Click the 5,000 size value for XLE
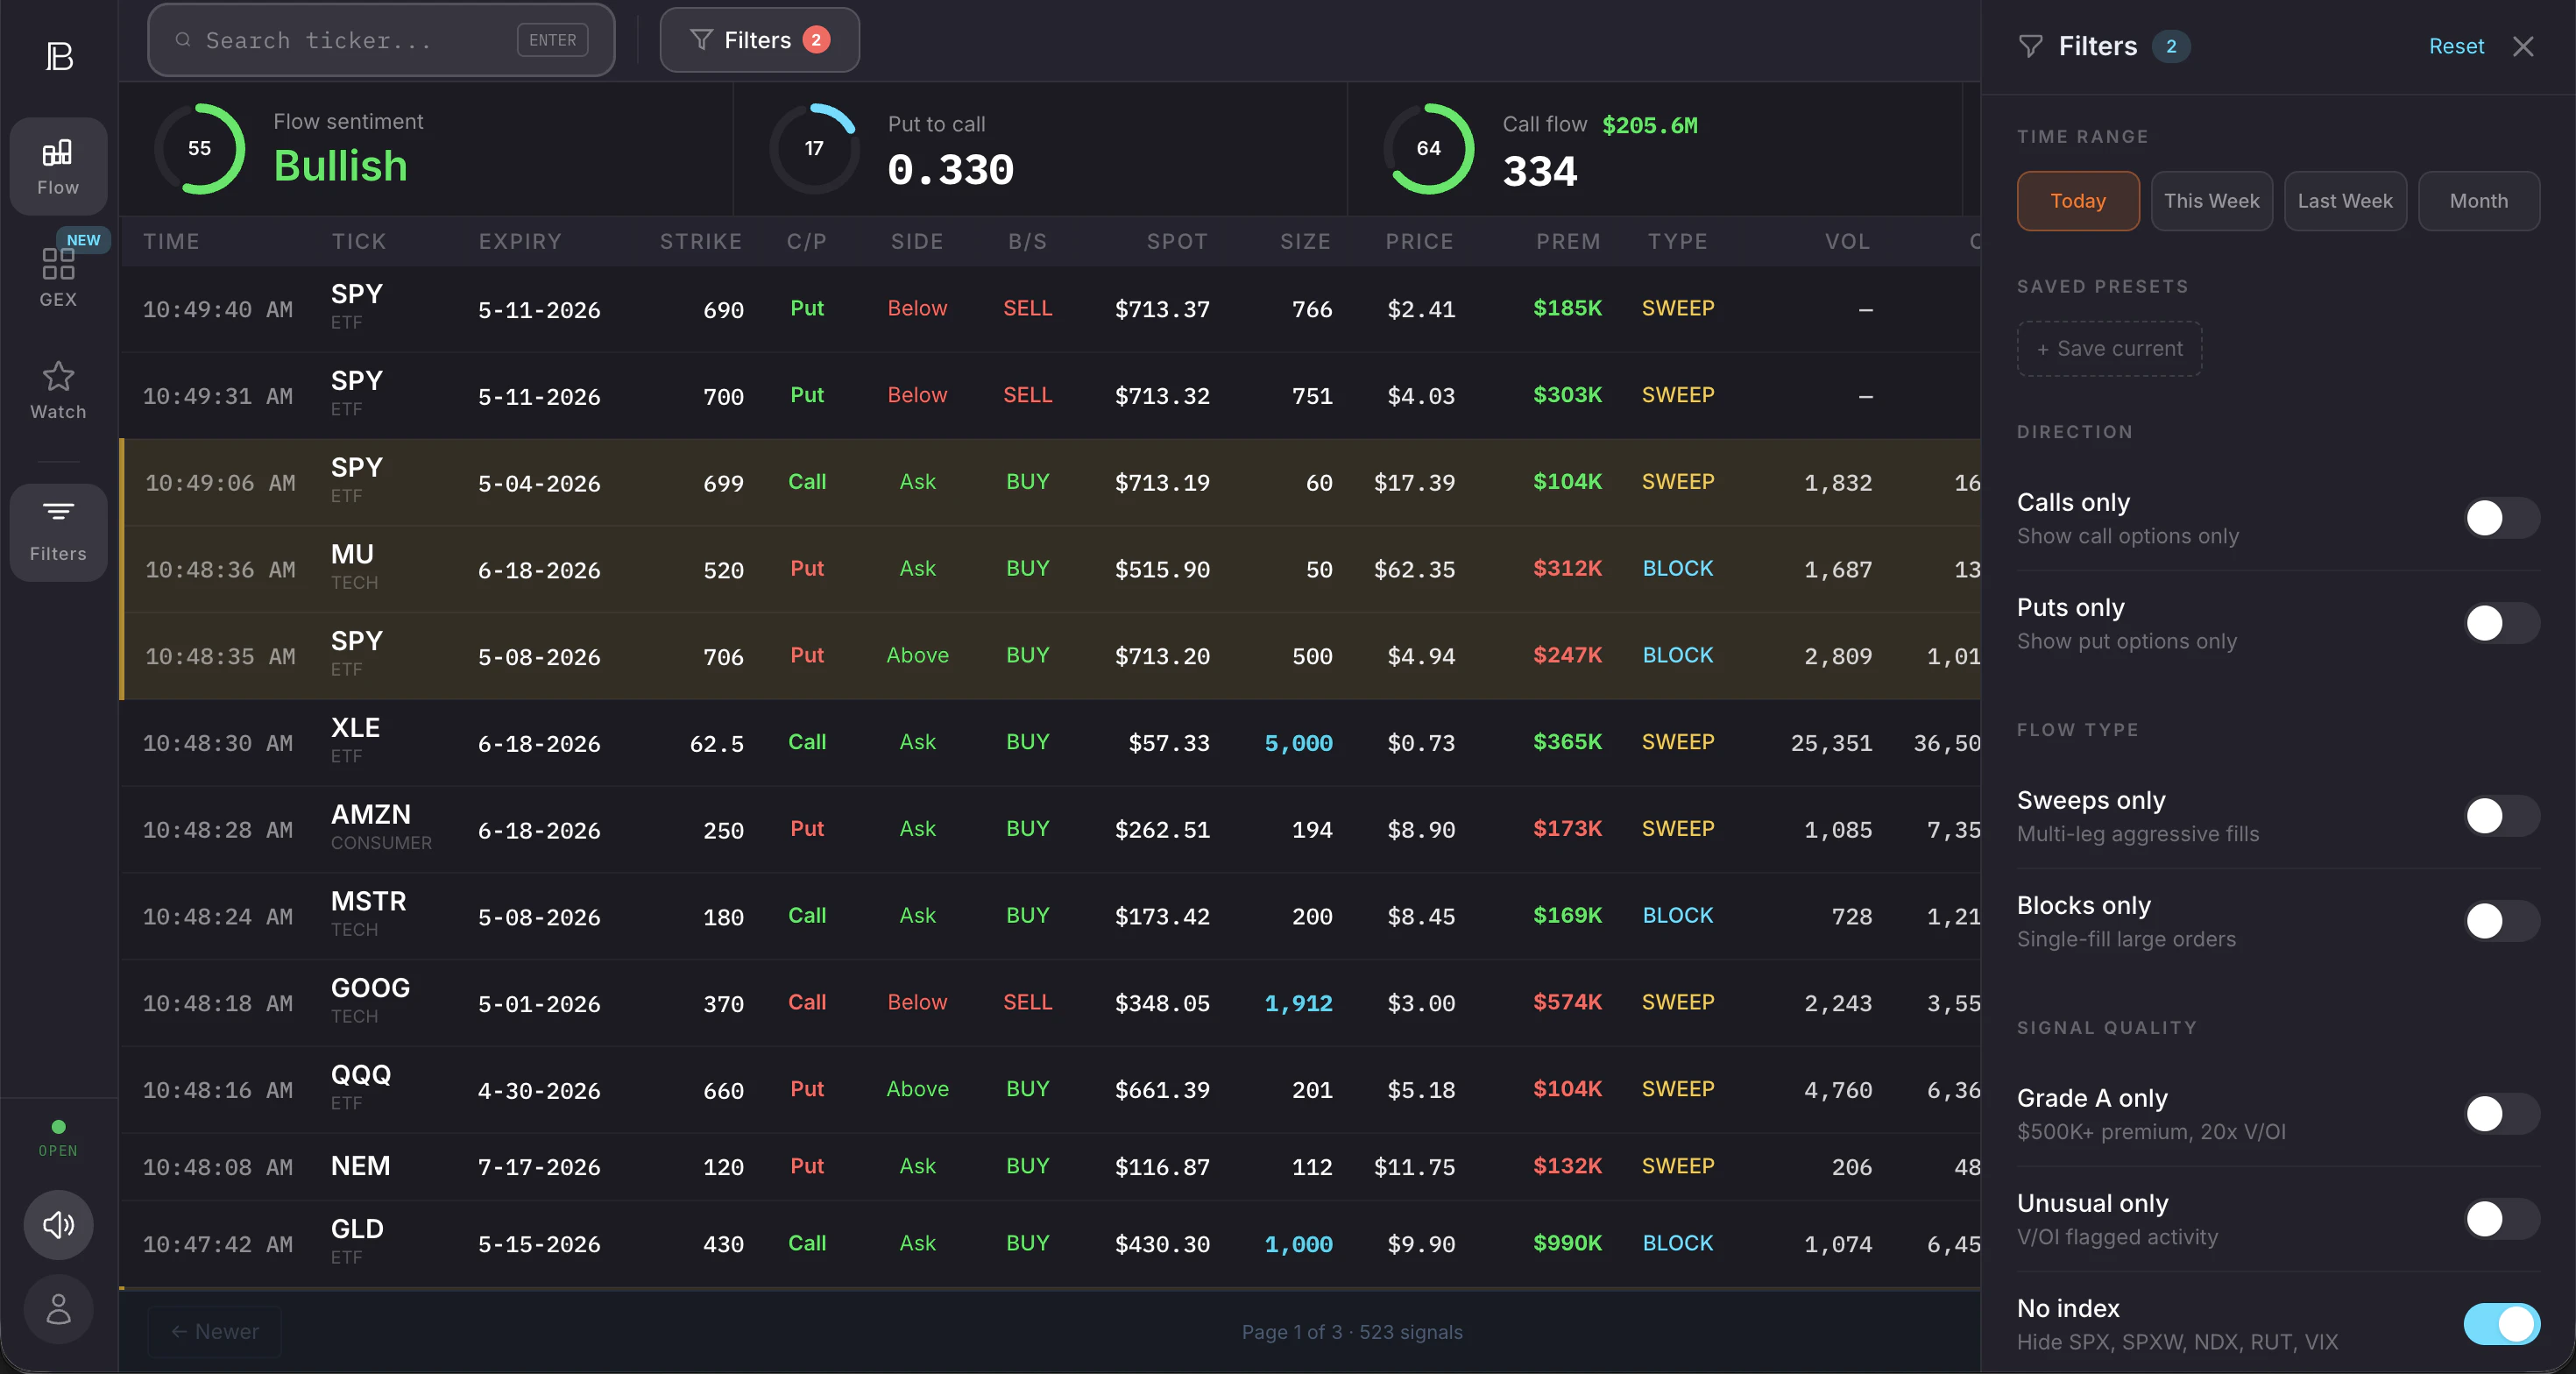The image size is (2576, 1374). point(1298,743)
